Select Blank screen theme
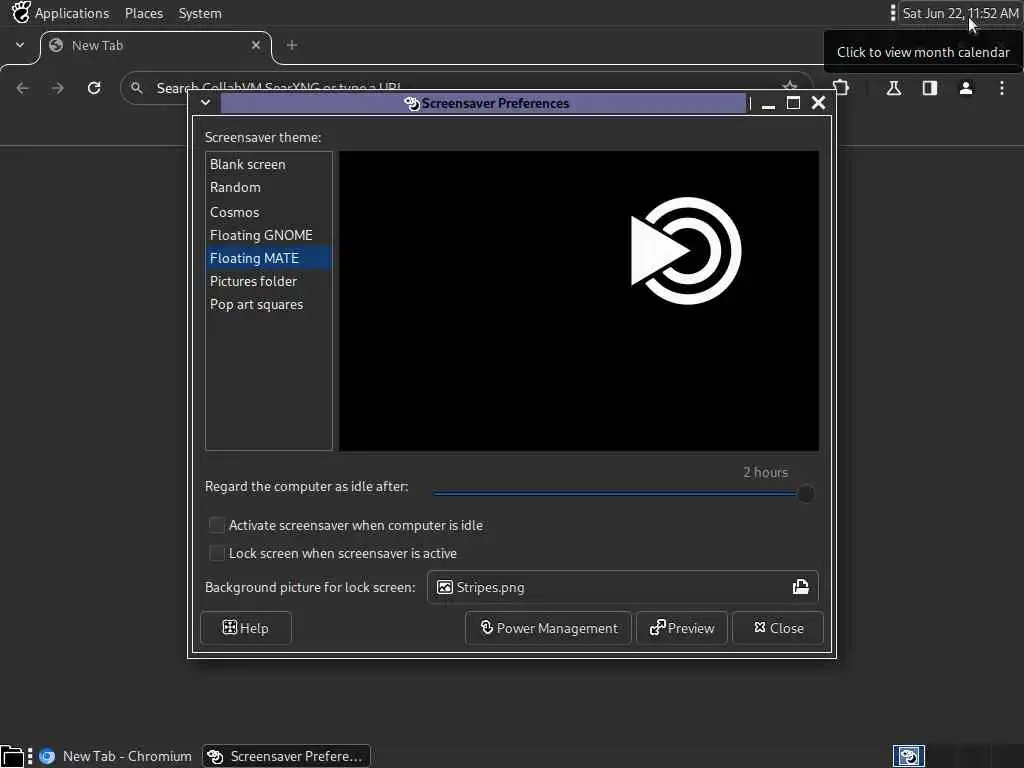 pyautogui.click(x=269, y=165)
